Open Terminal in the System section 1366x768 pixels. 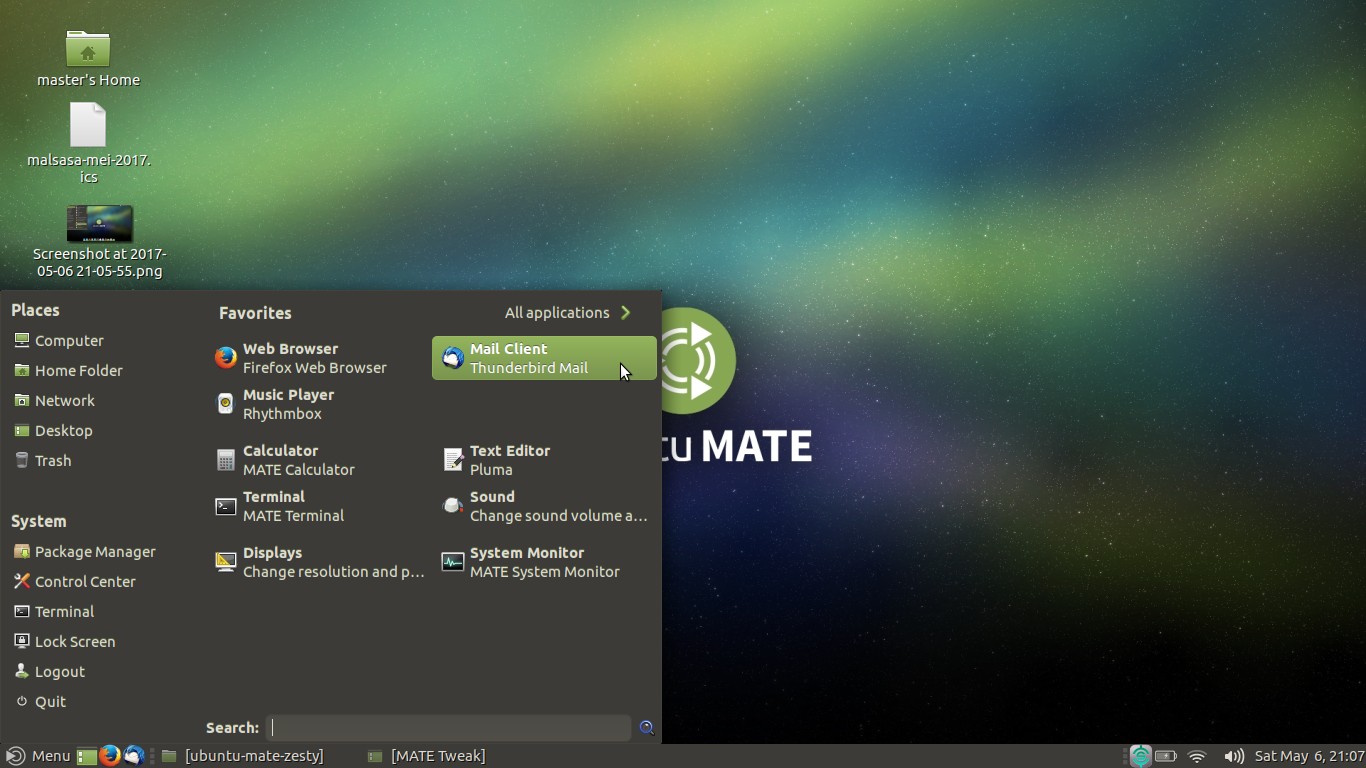(54, 612)
